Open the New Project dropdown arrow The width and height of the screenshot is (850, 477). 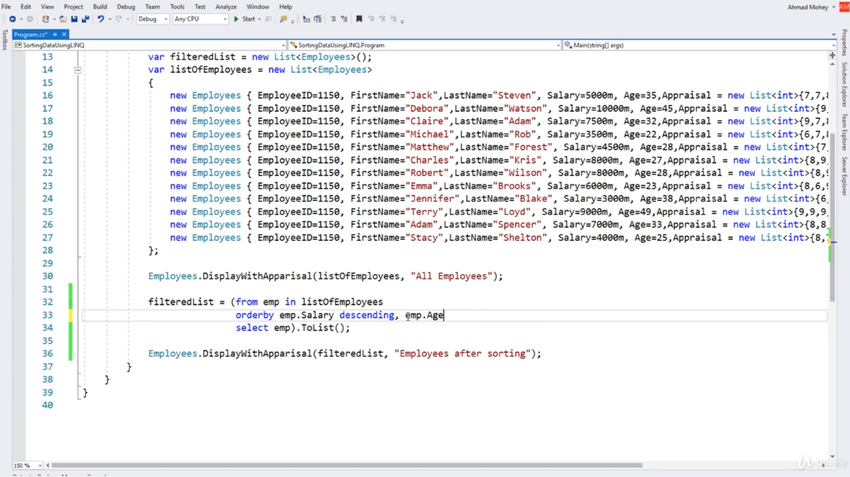tap(54, 19)
